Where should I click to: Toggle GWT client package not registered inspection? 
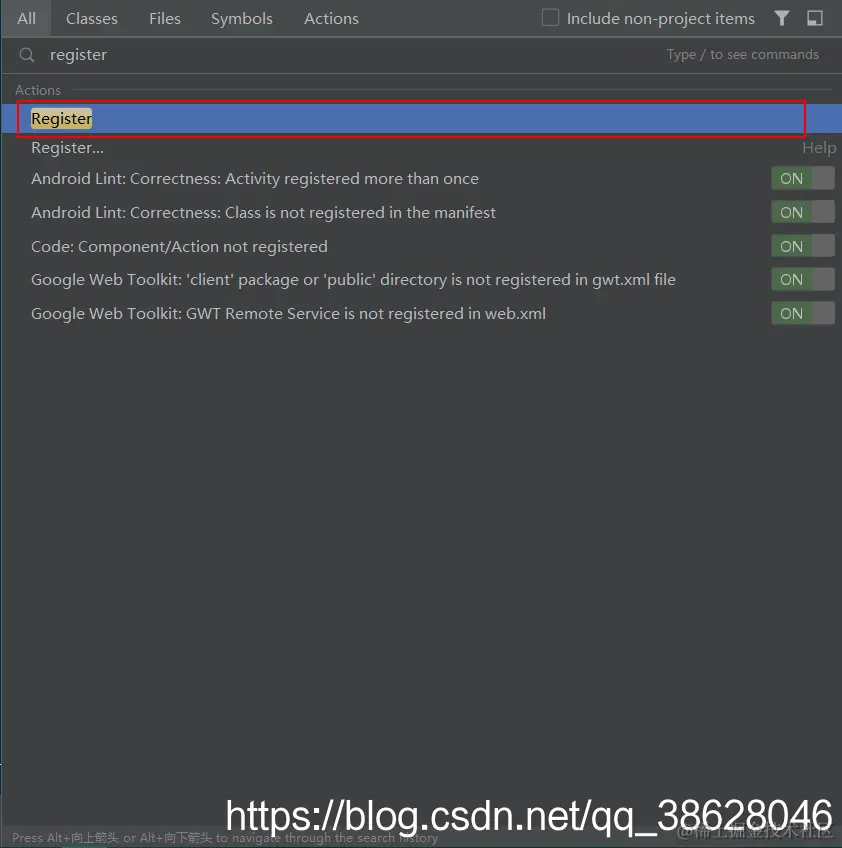[803, 280]
